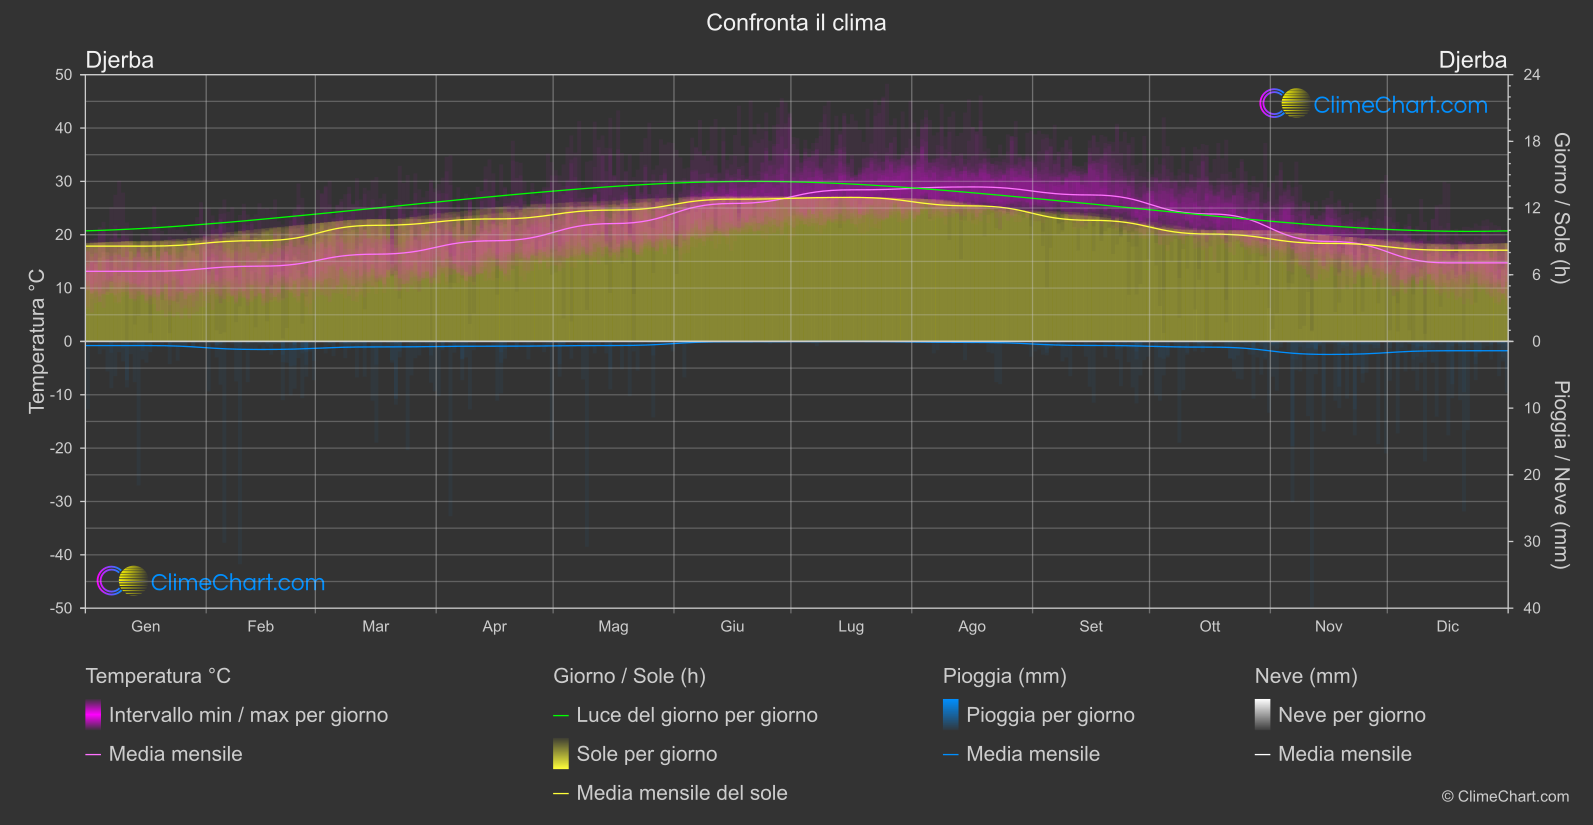This screenshot has height=825, width=1593.
Task: Click the white 'Neve per giorno' swatch
Action: click(1263, 714)
